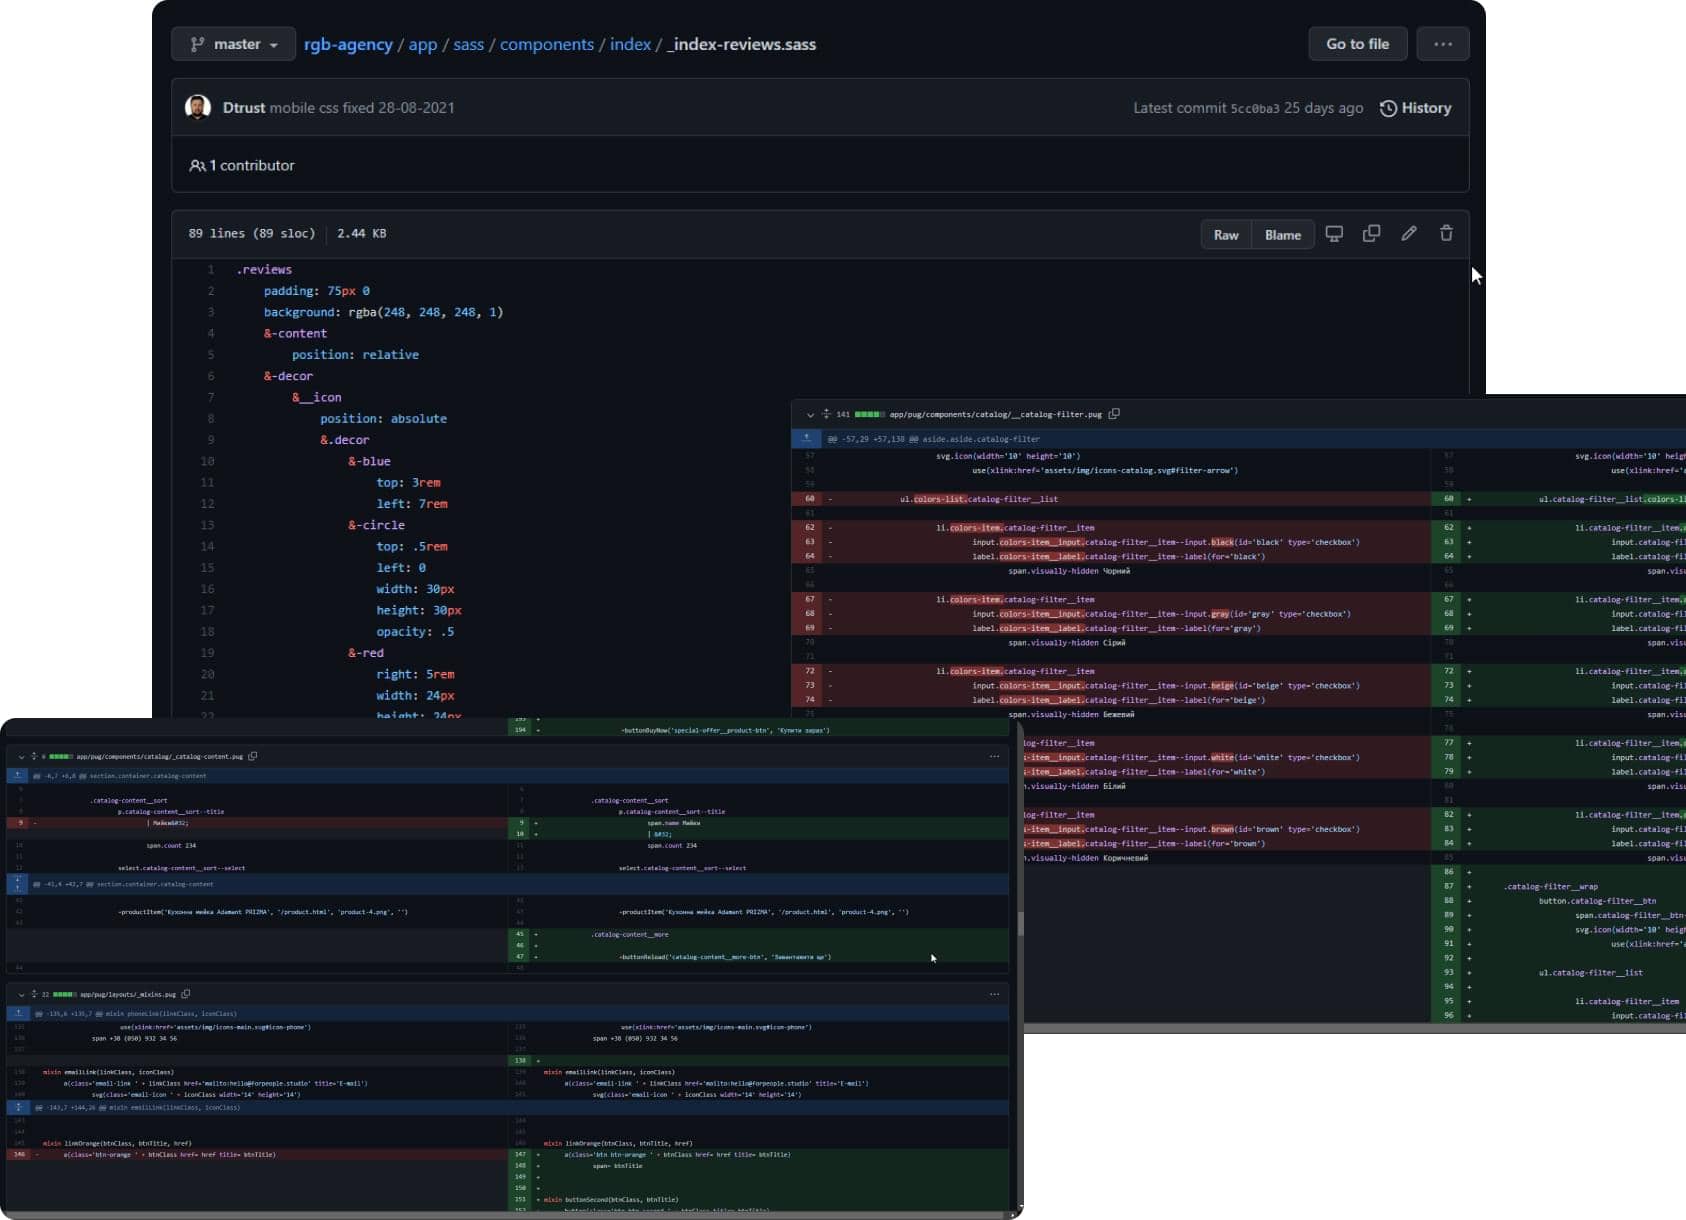Click the contributors people icon
This screenshot has width=1686, height=1220.
(x=197, y=165)
